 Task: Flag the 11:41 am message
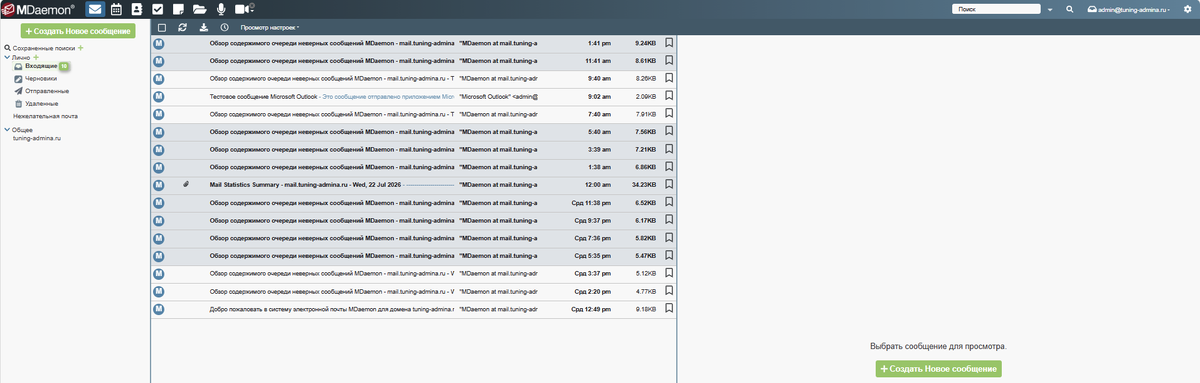tap(669, 60)
